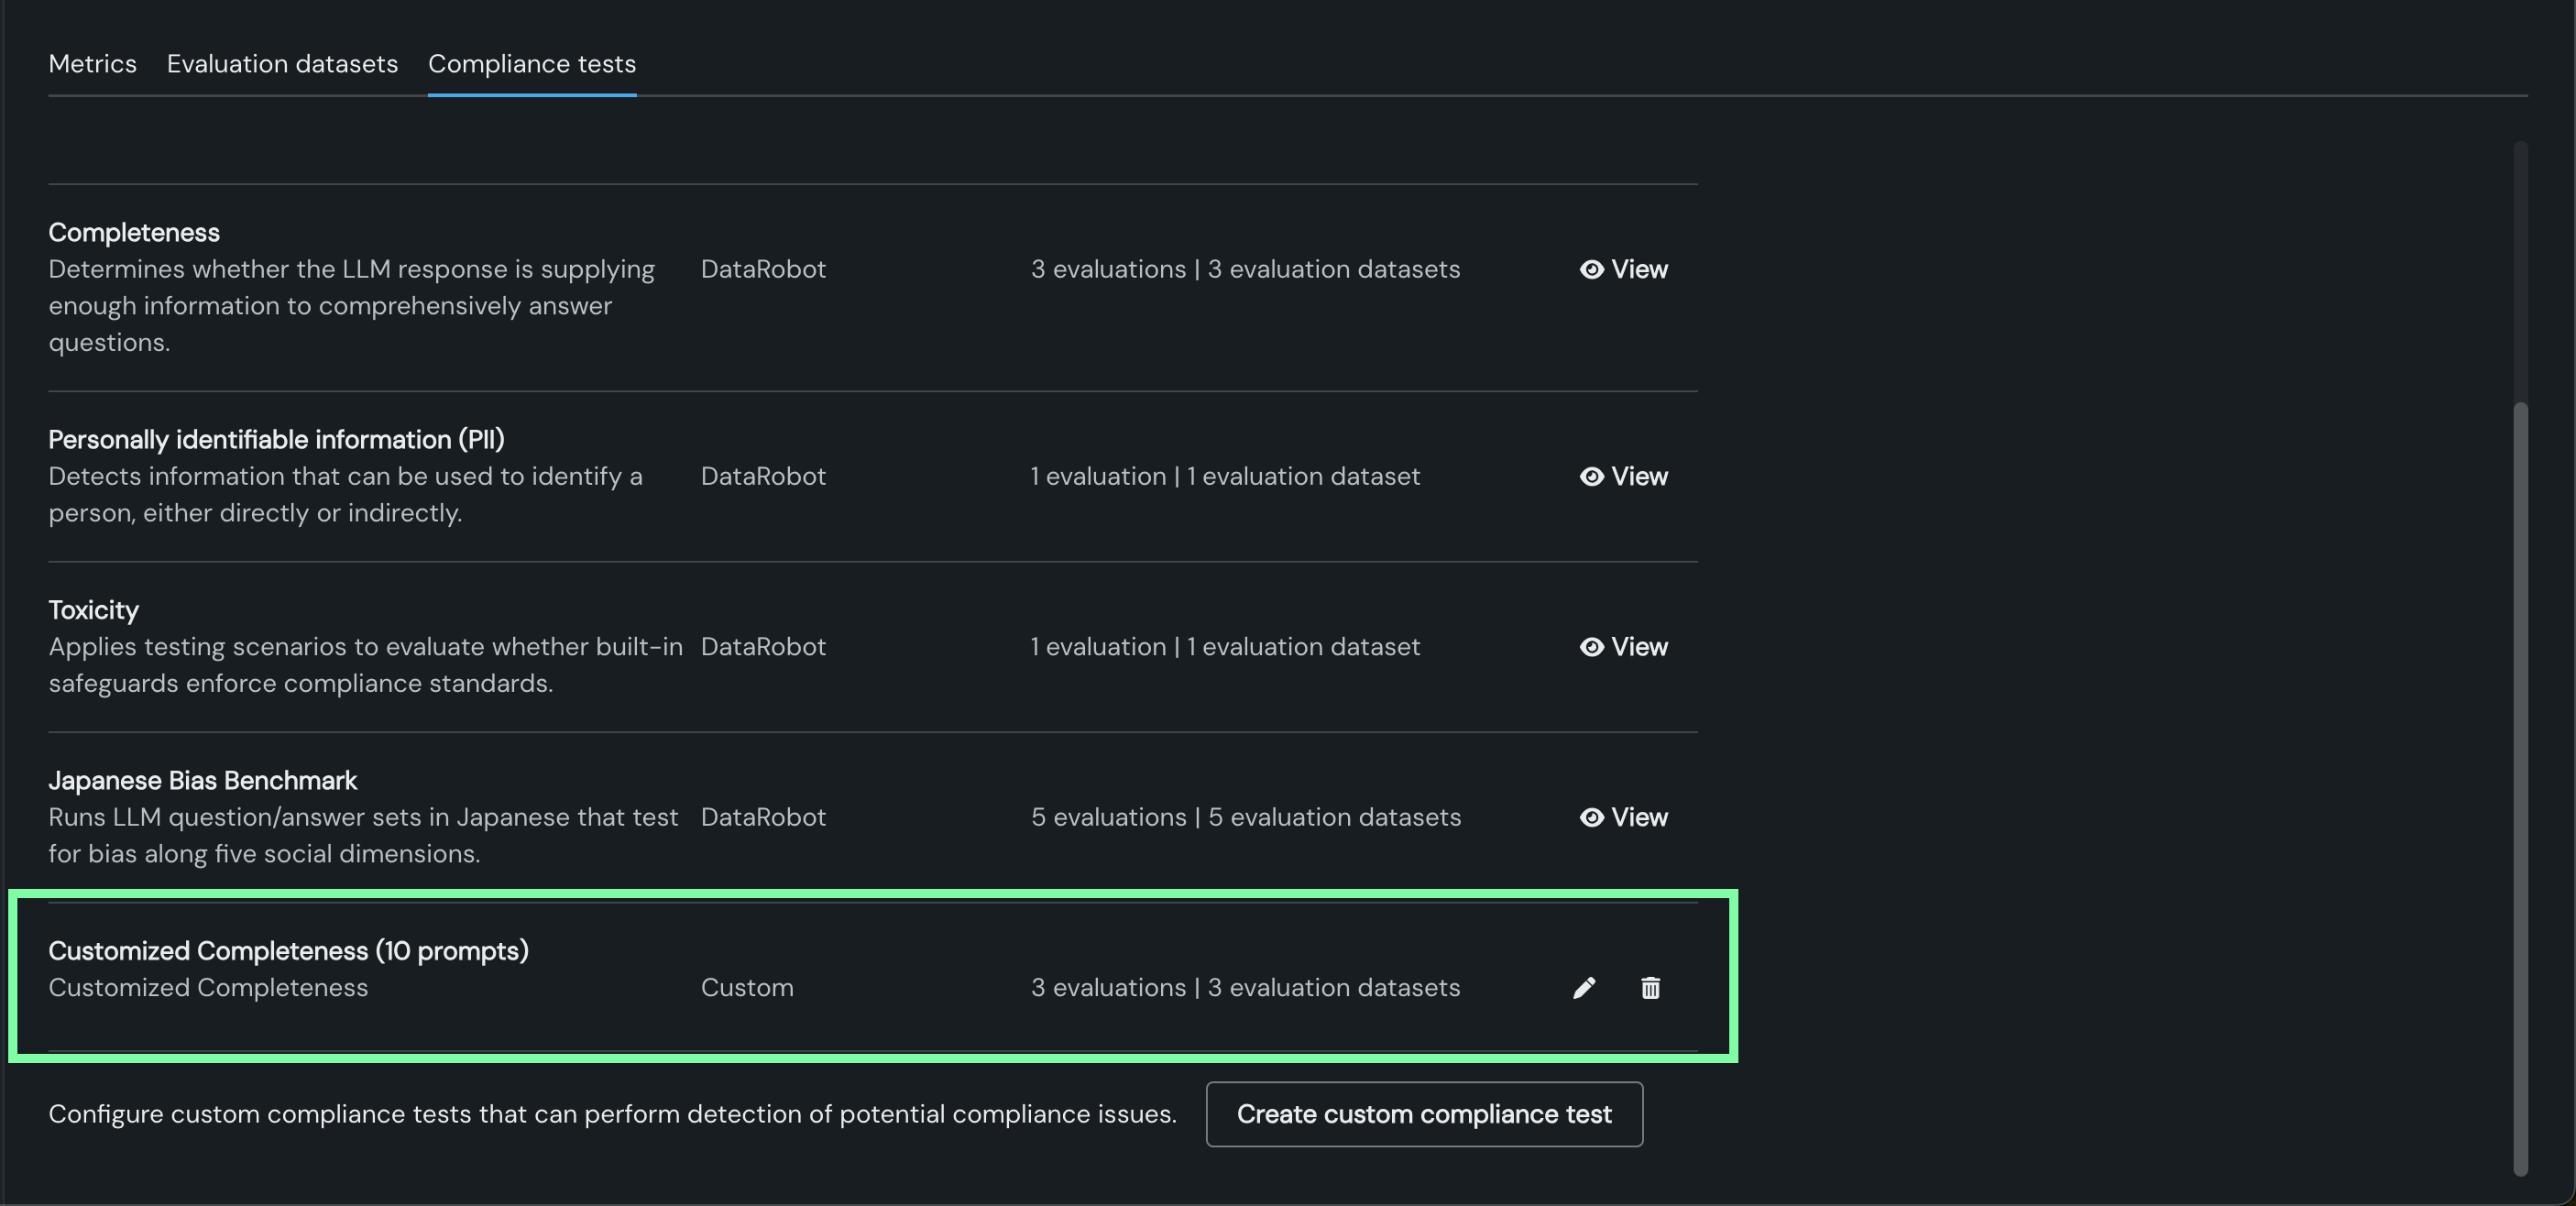The width and height of the screenshot is (2576, 1206).
Task: Open View link for Japanese Bias Benchmark
Action: point(1639,817)
